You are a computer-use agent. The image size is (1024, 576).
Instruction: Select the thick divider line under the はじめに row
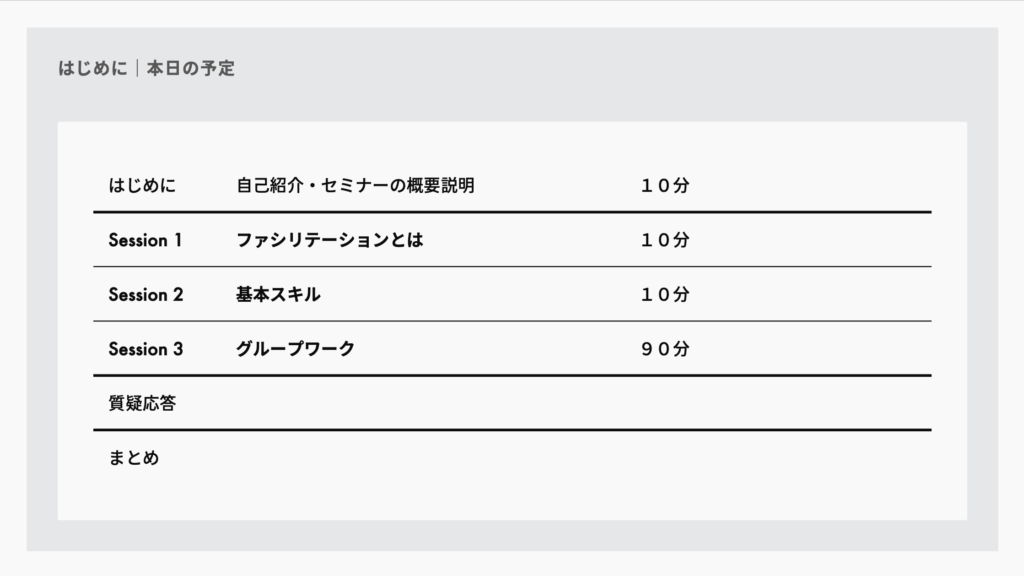(x=512, y=212)
